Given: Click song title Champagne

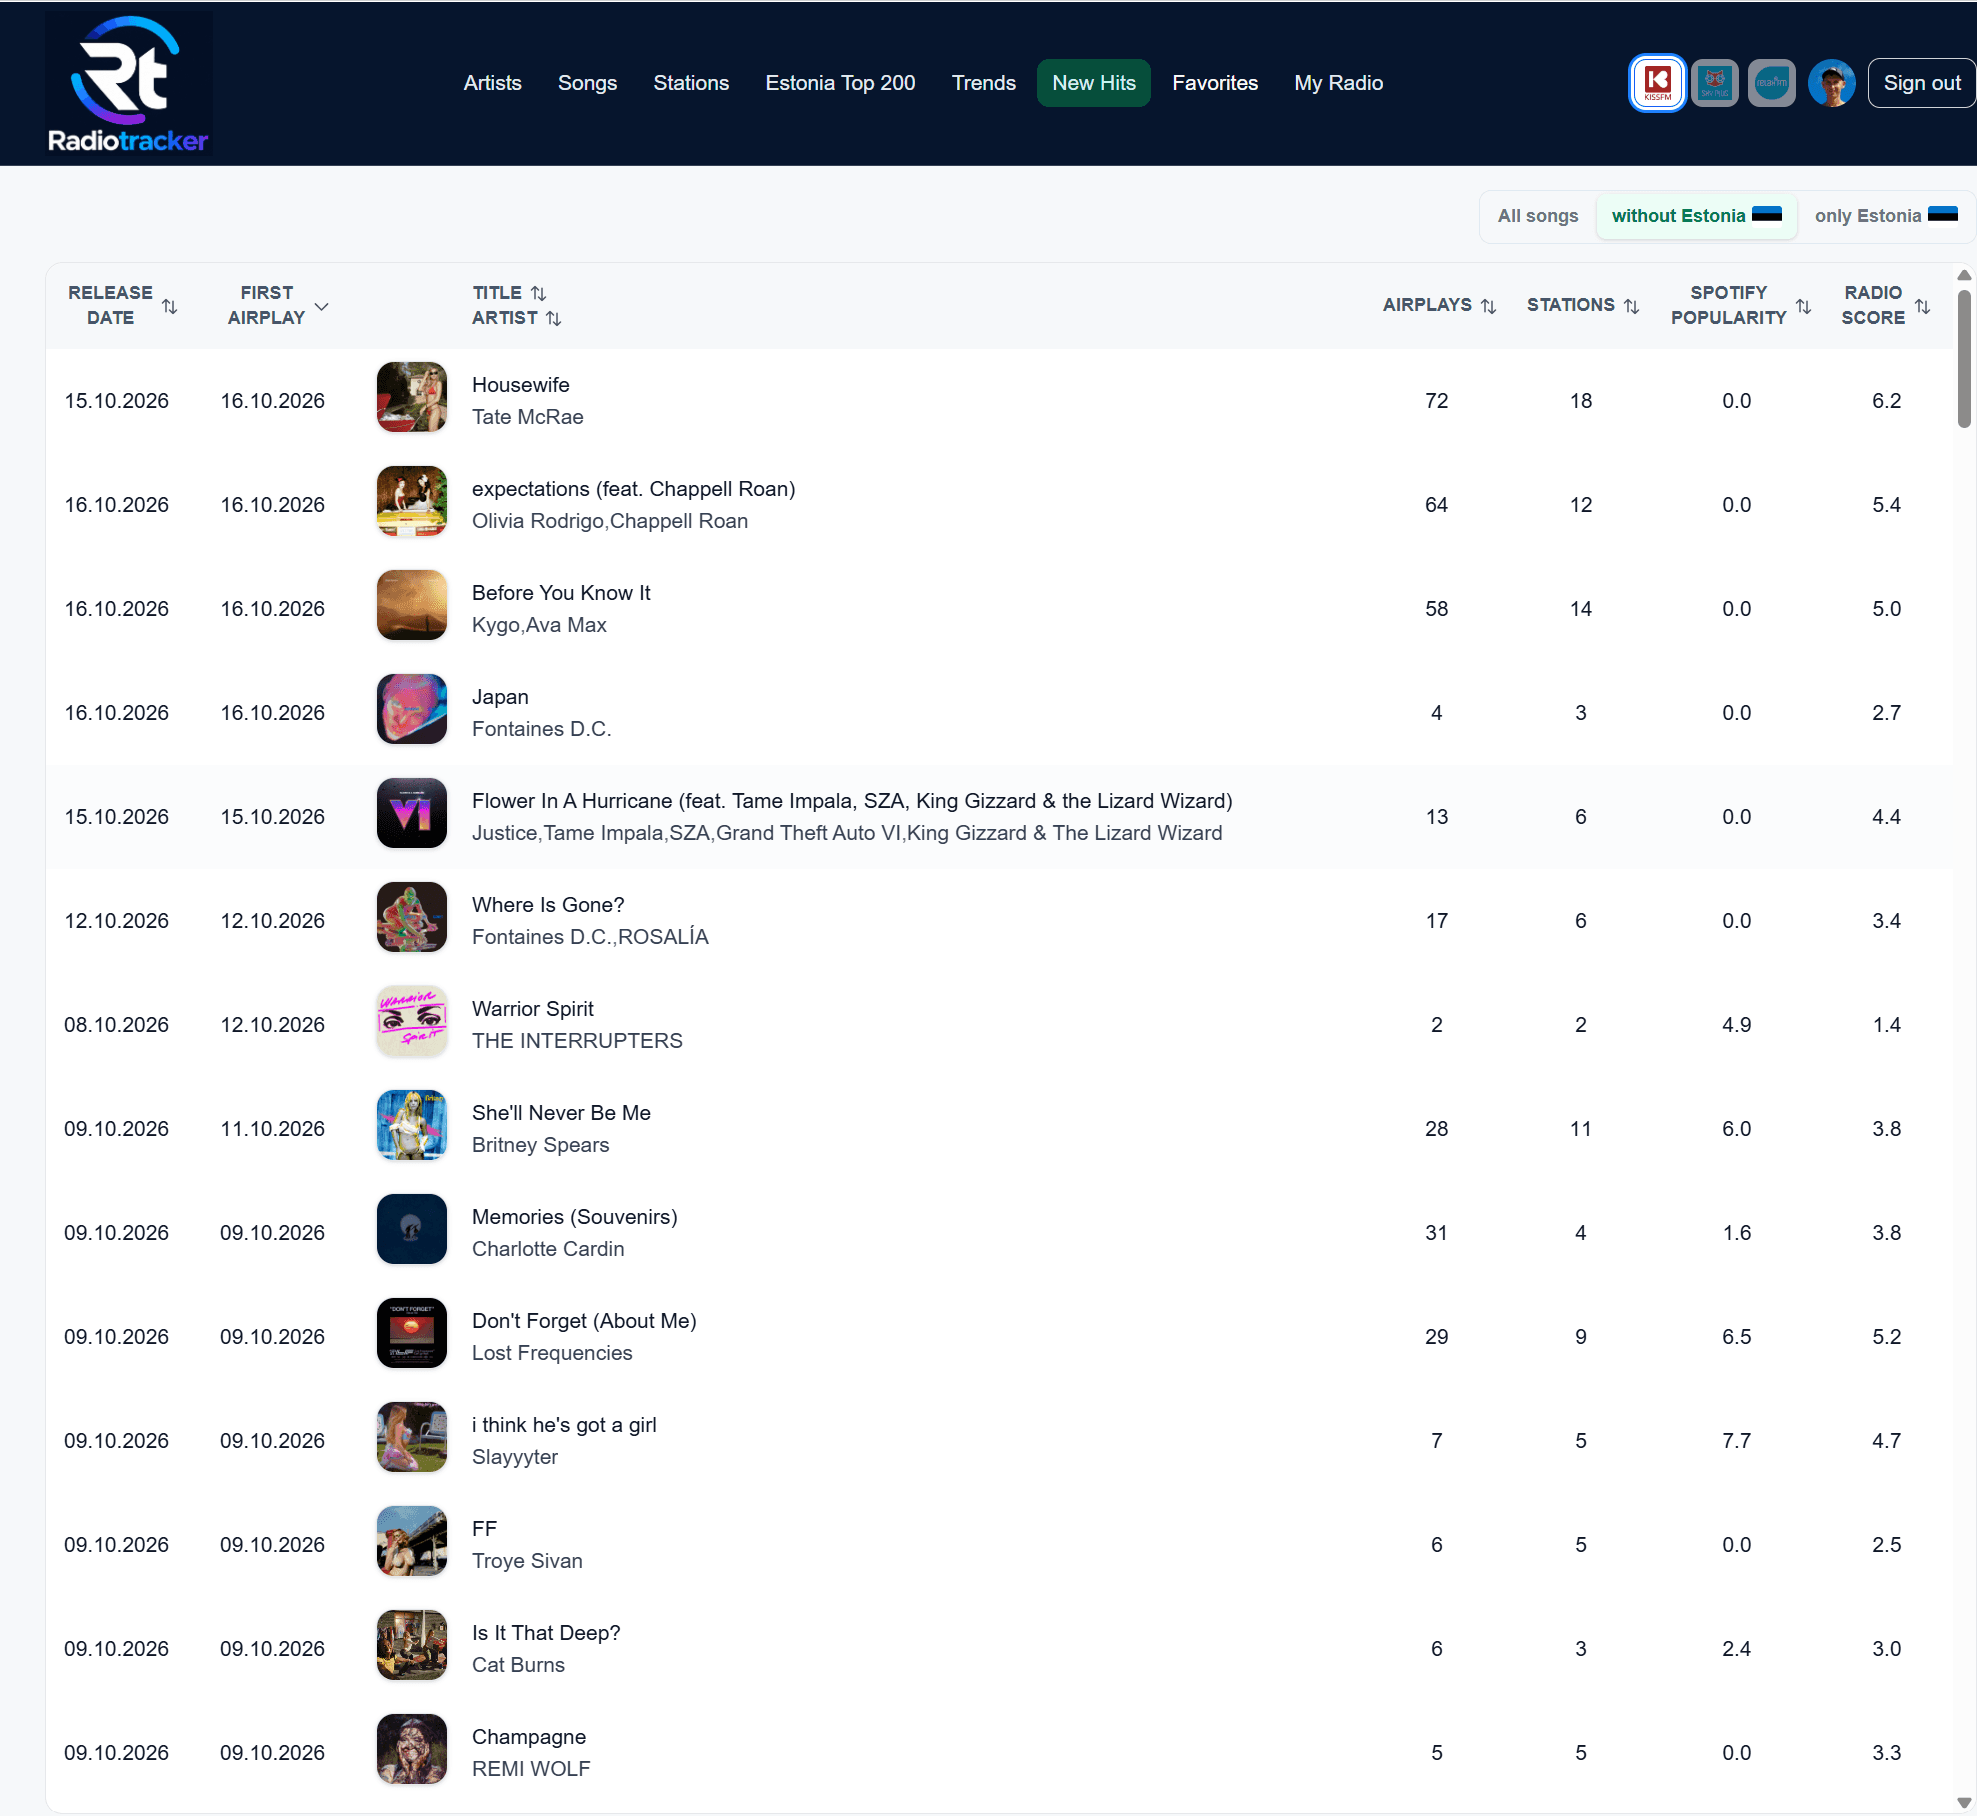Looking at the screenshot, I should (x=528, y=1737).
